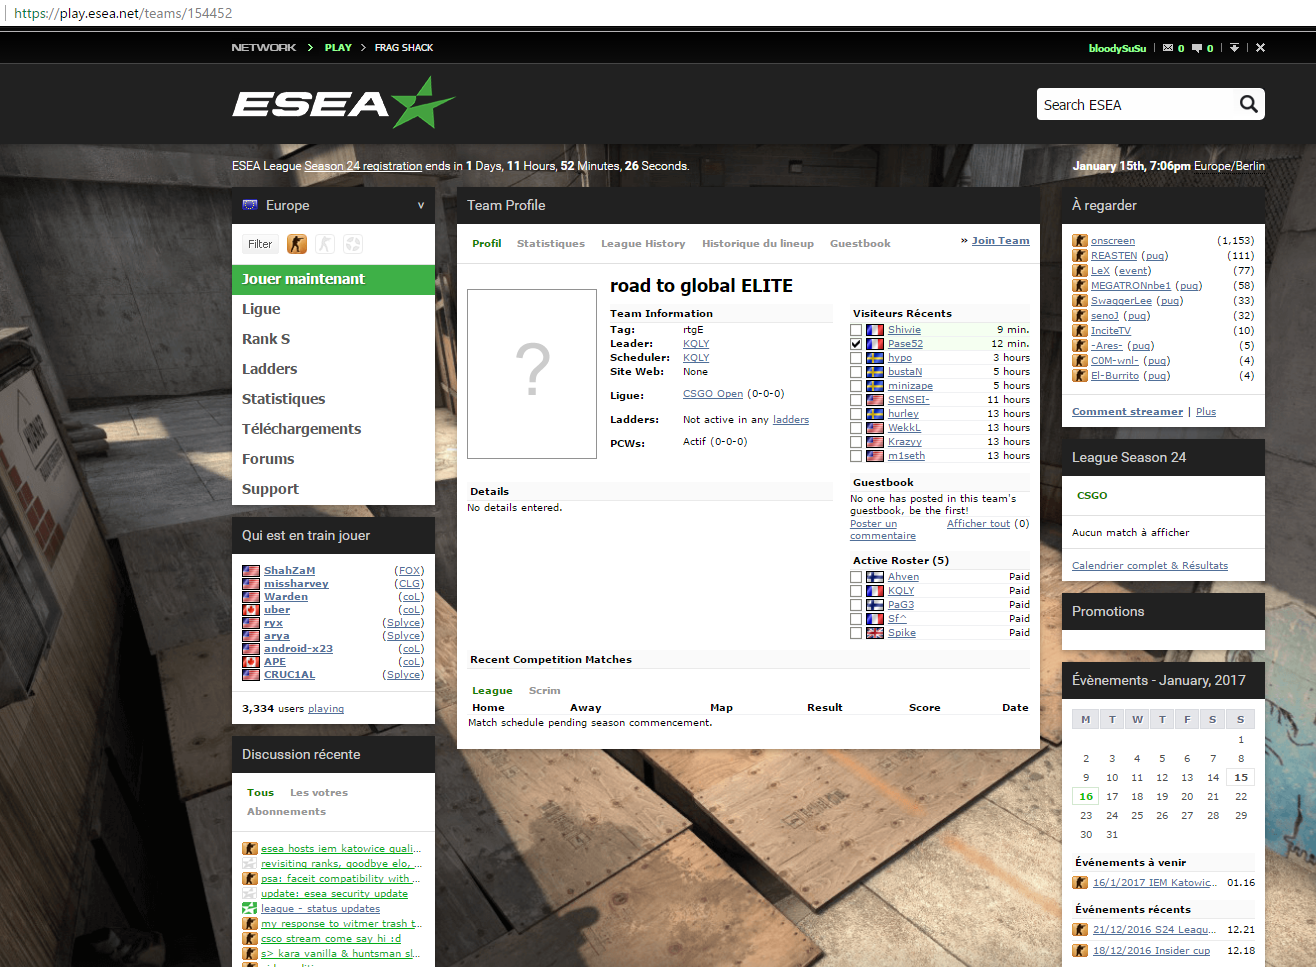
Task: Check the box next to roster member KOLY
Action: pyautogui.click(x=856, y=591)
